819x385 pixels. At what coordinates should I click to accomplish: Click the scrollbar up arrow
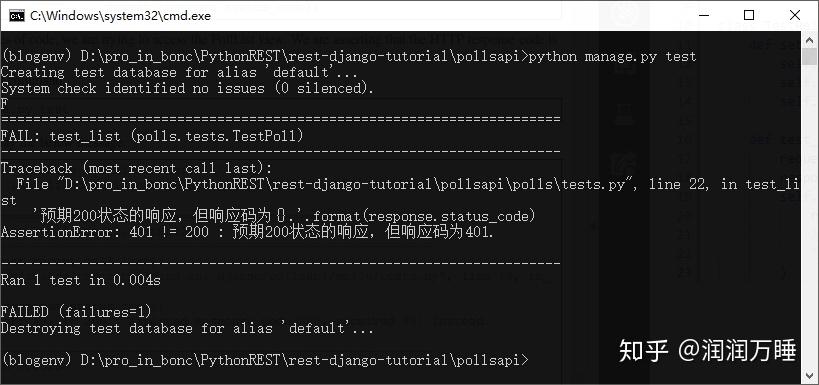[x=809, y=40]
